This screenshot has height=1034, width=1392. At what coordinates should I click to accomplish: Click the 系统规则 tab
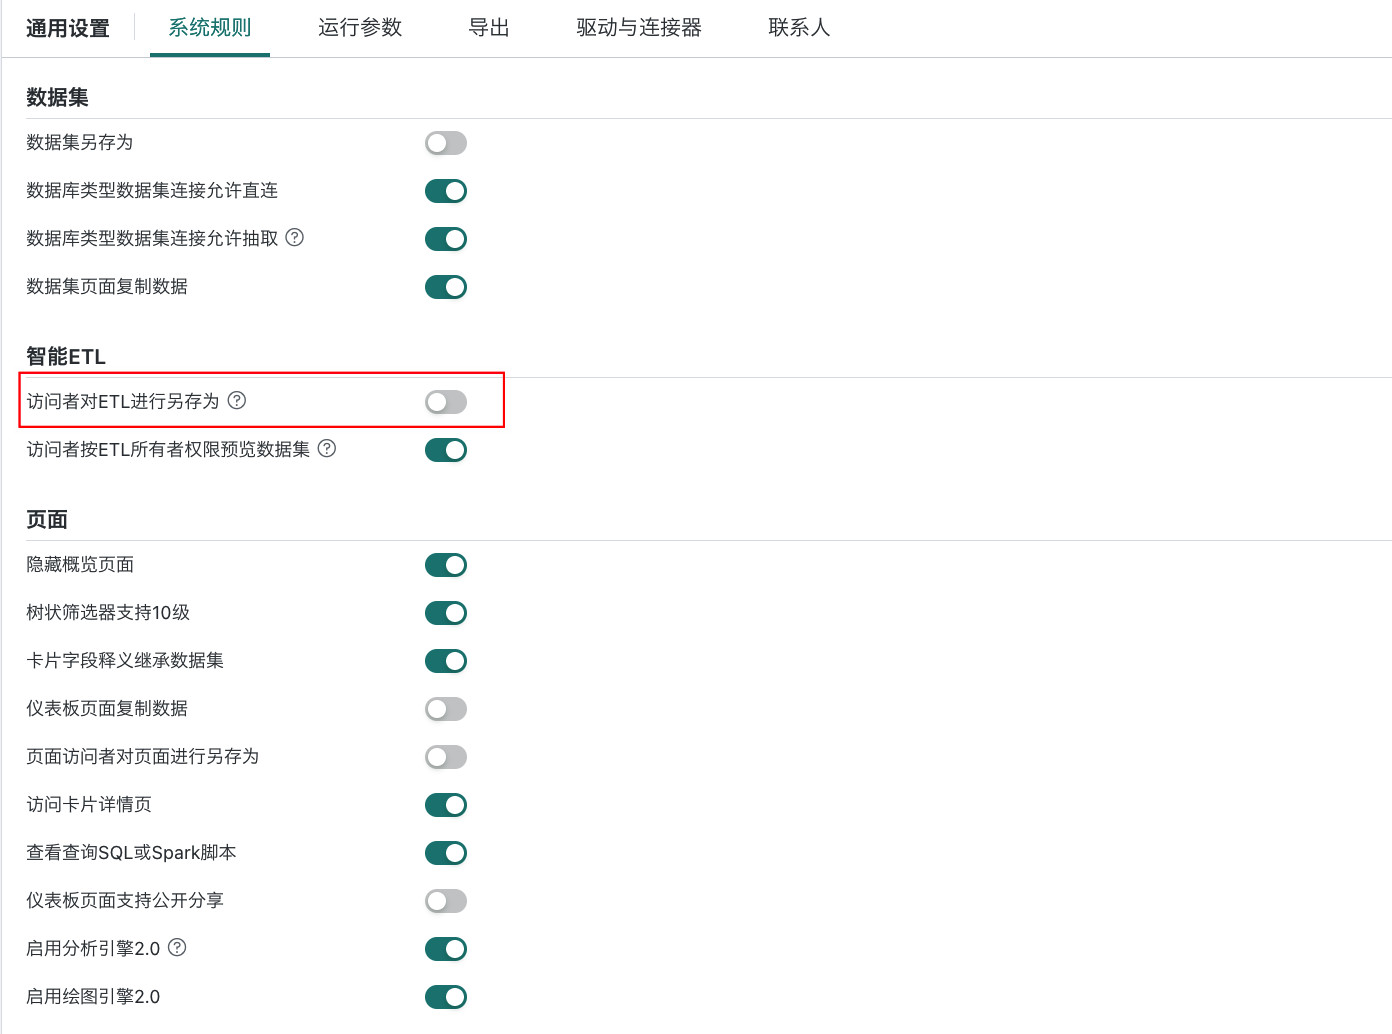pyautogui.click(x=209, y=29)
